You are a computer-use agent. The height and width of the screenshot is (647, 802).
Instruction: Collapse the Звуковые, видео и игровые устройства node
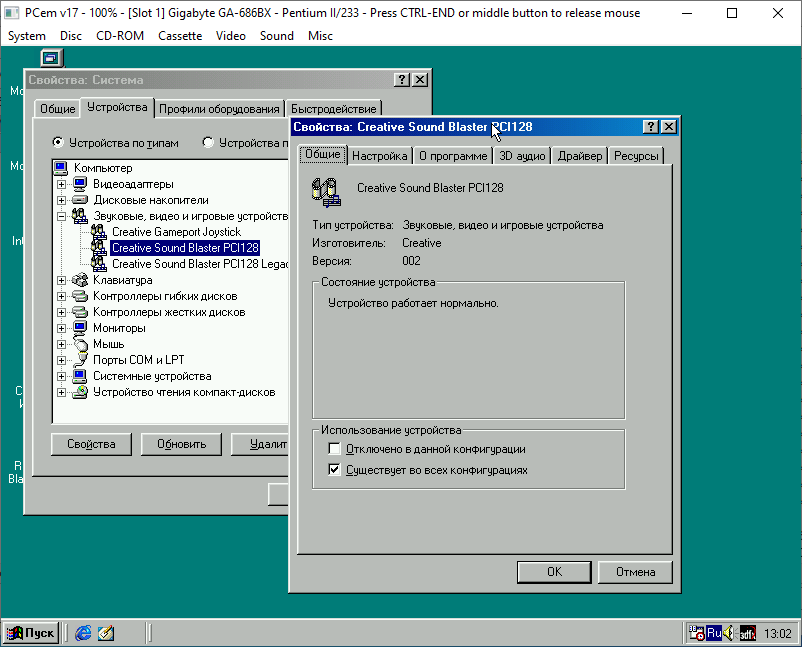click(61, 216)
